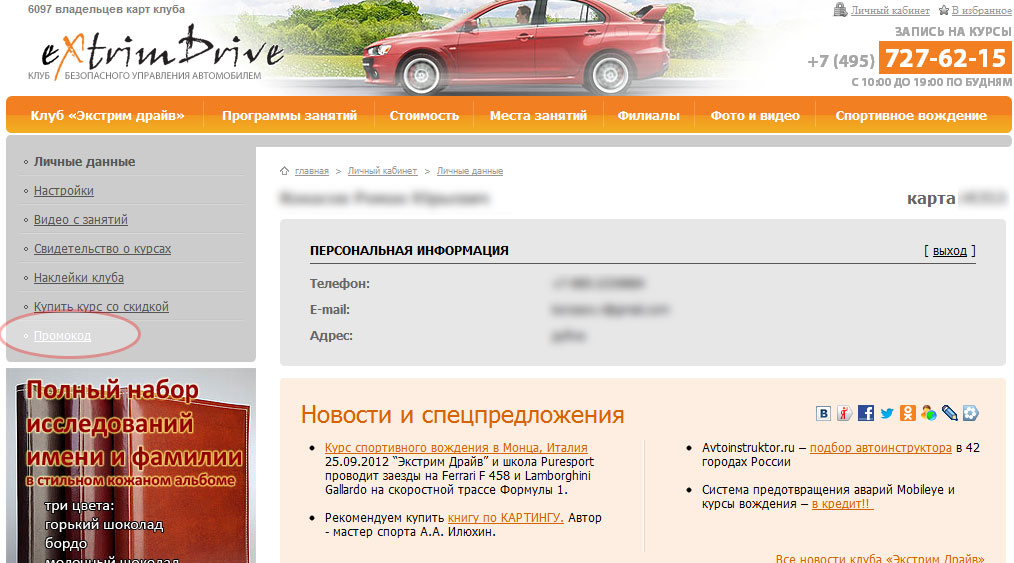Click the red car header image
The height and width of the screenshot is (563, 1014).
coord(515,47)
